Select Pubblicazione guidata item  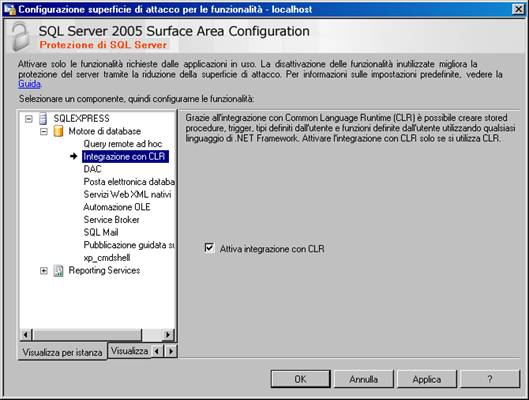[x=129, y=245]
